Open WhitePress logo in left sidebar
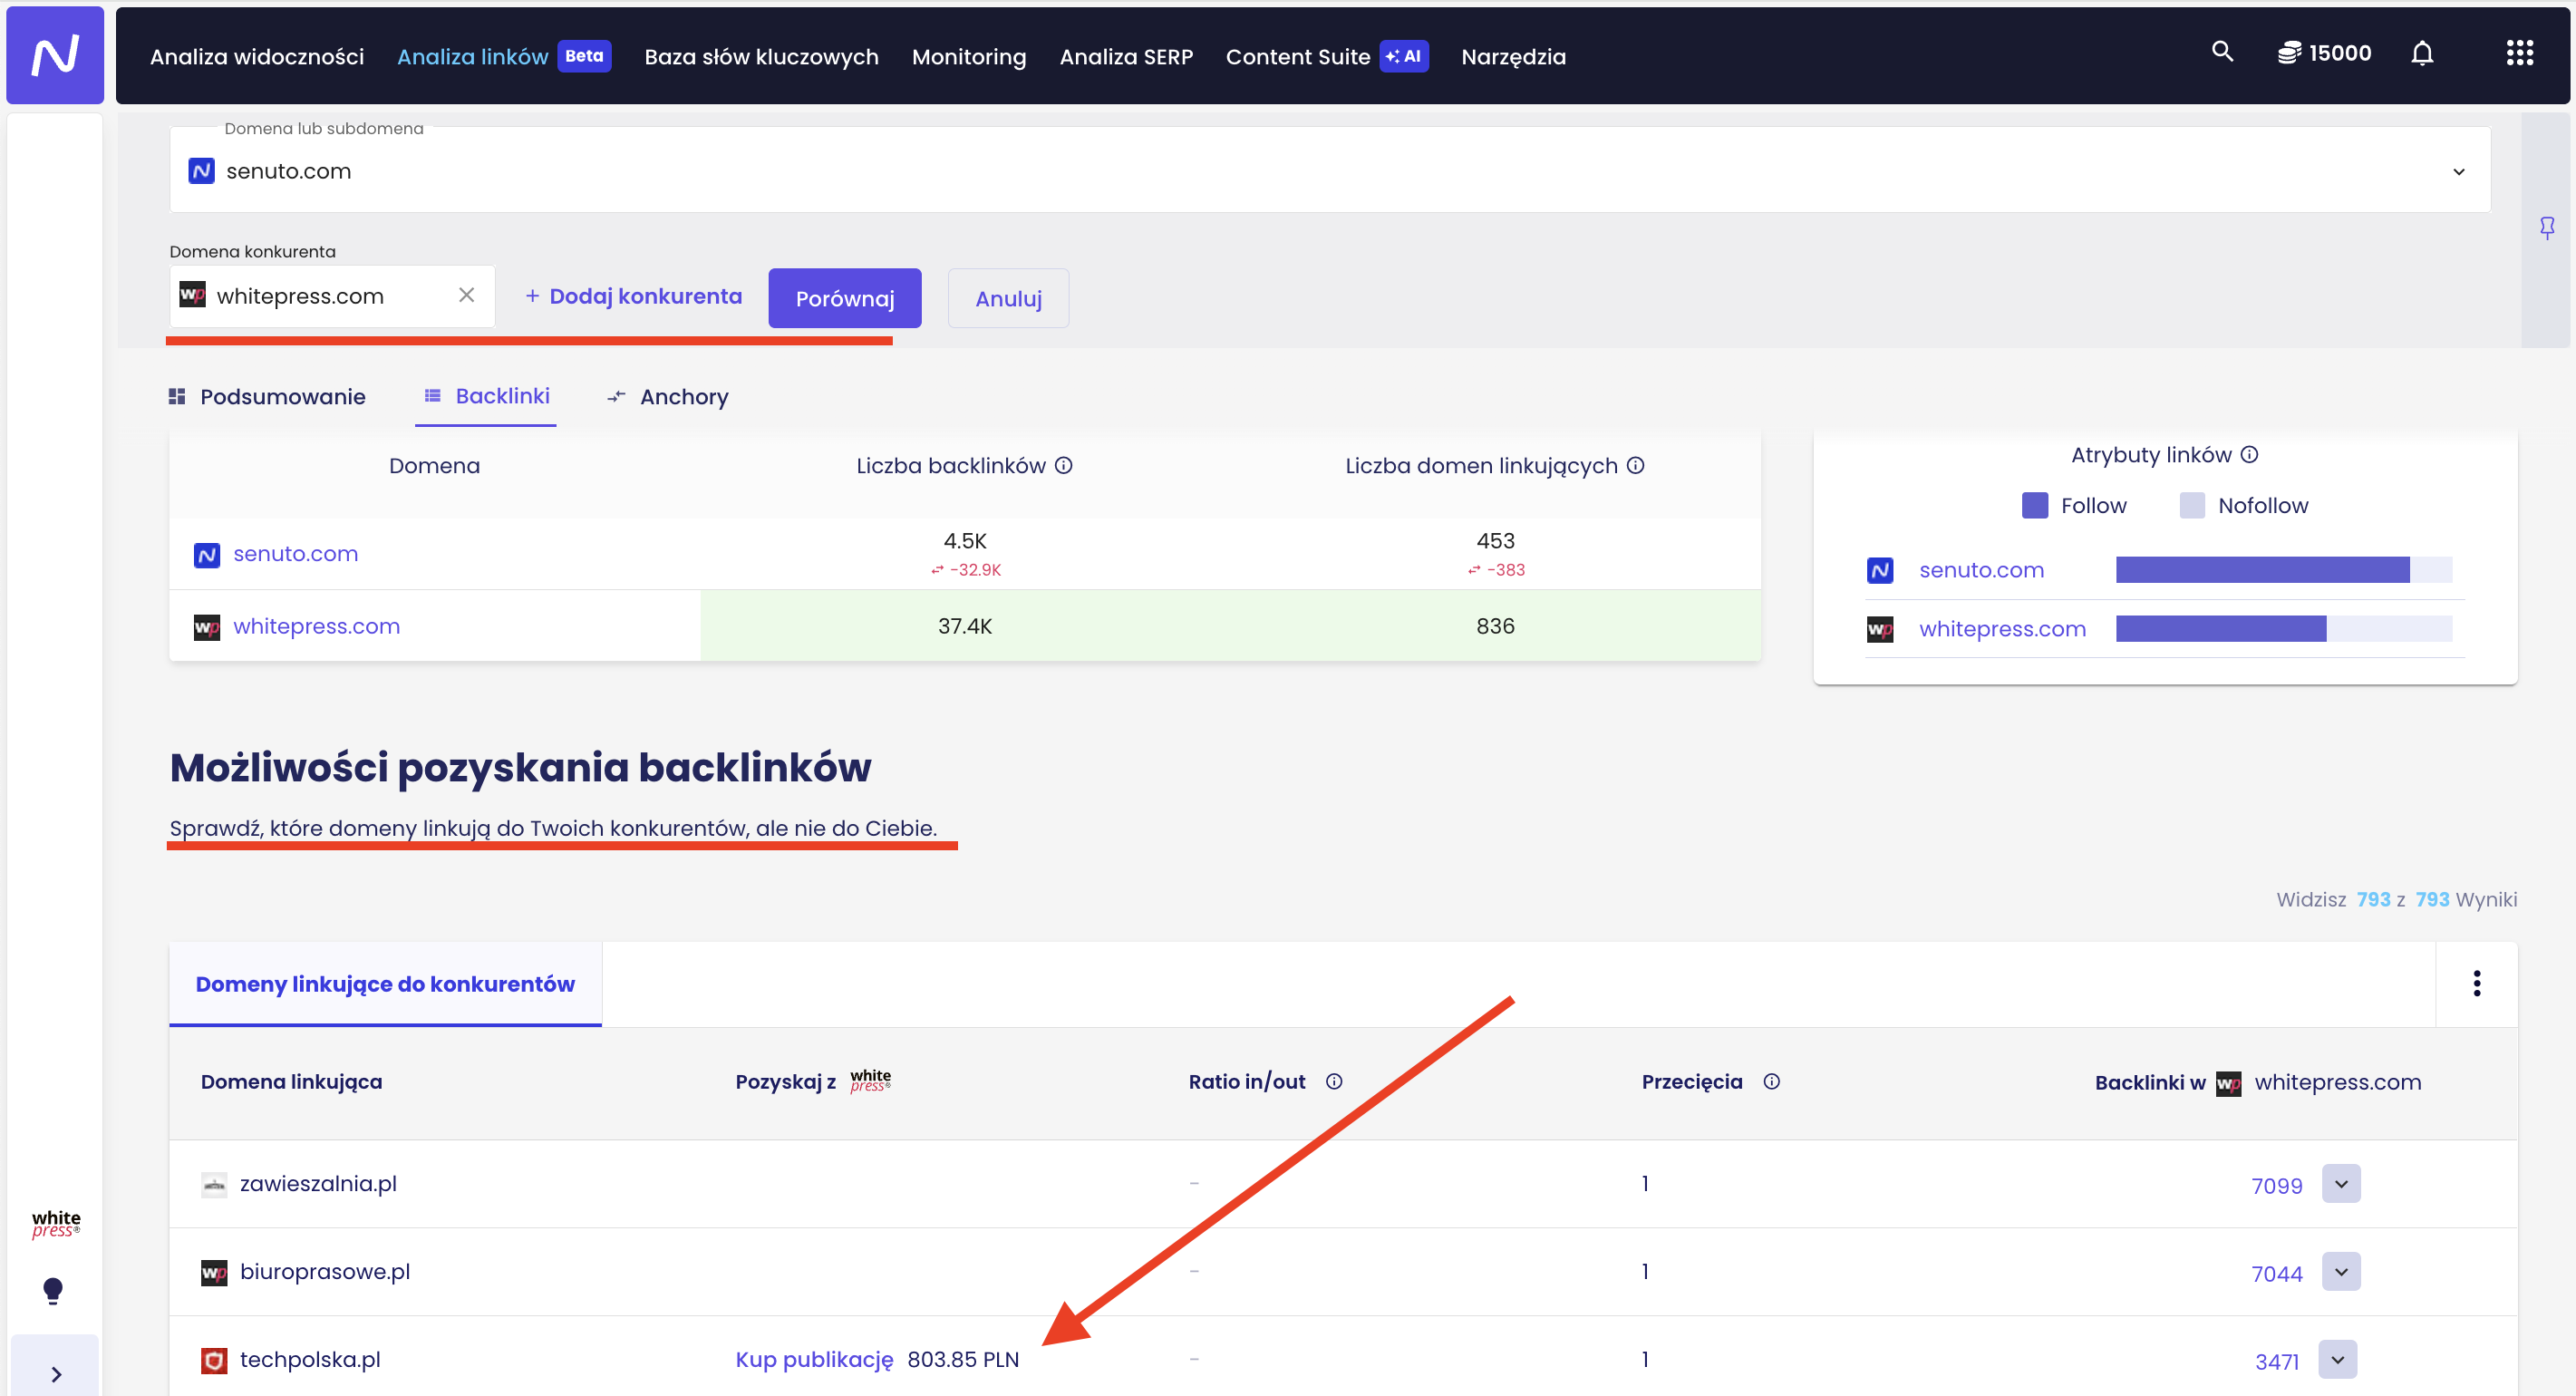2576x1396 pixels. point(55,1223)
